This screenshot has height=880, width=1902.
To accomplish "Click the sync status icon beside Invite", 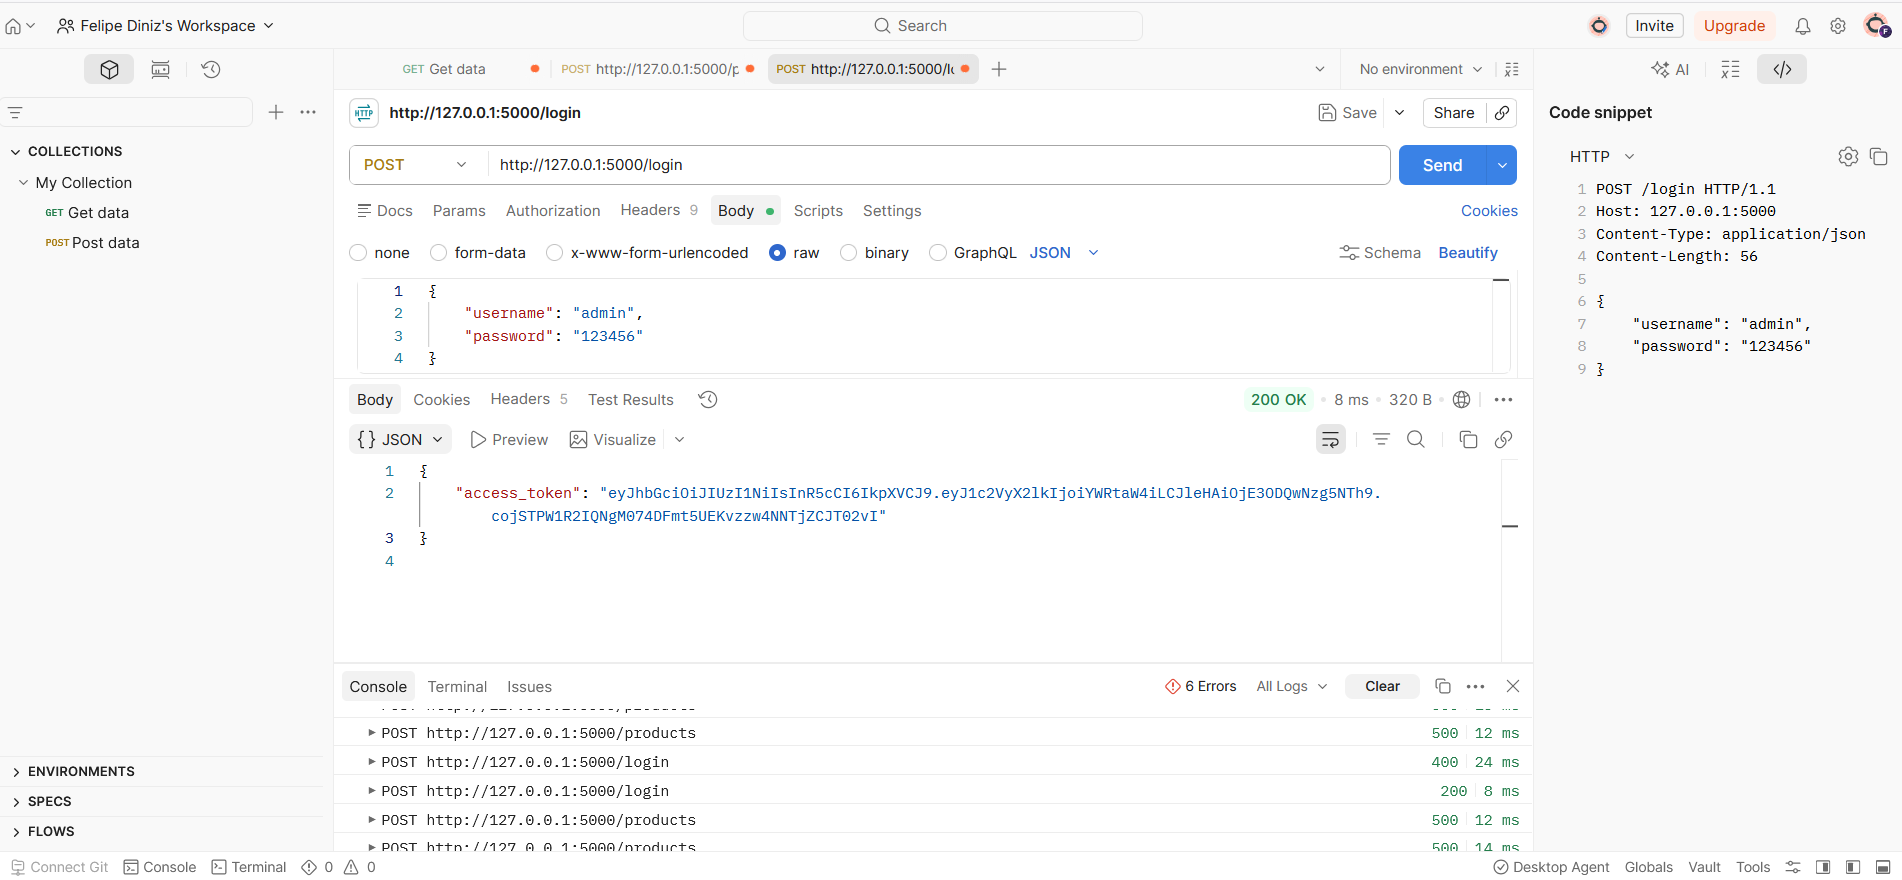I will [x=1599, y=26].
